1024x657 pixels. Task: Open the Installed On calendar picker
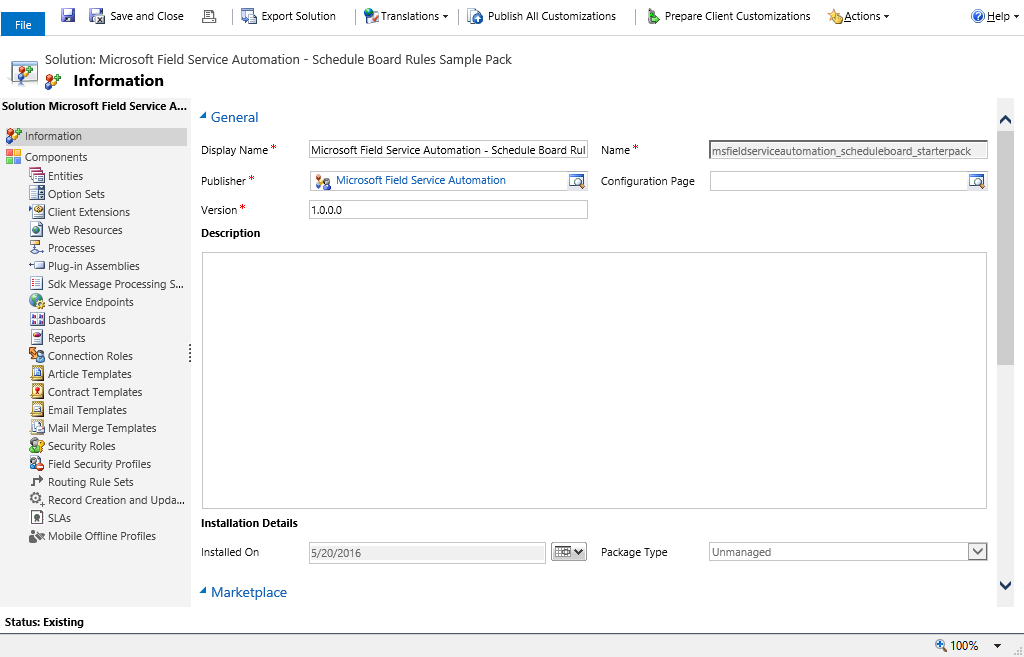tap(569, 552)
